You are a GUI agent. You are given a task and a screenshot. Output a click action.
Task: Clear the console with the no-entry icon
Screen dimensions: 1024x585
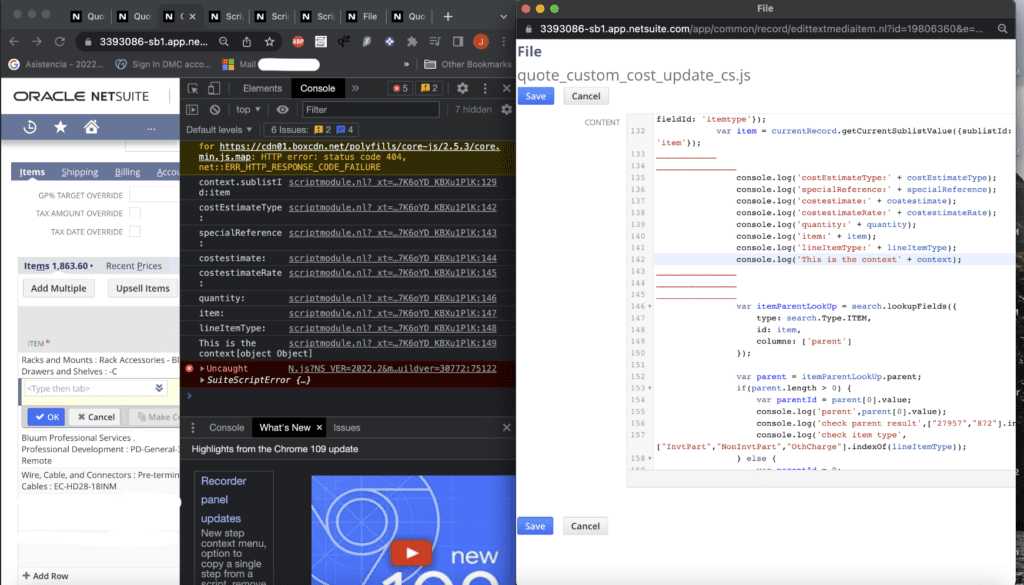[215, 109]
